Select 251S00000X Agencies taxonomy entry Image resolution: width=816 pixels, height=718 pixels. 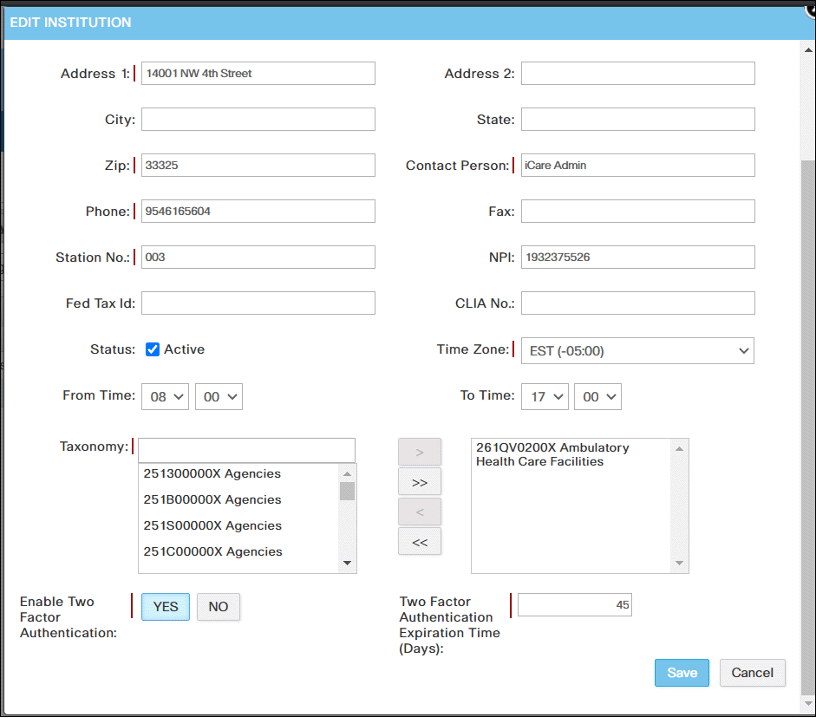[x=212, y=526]
